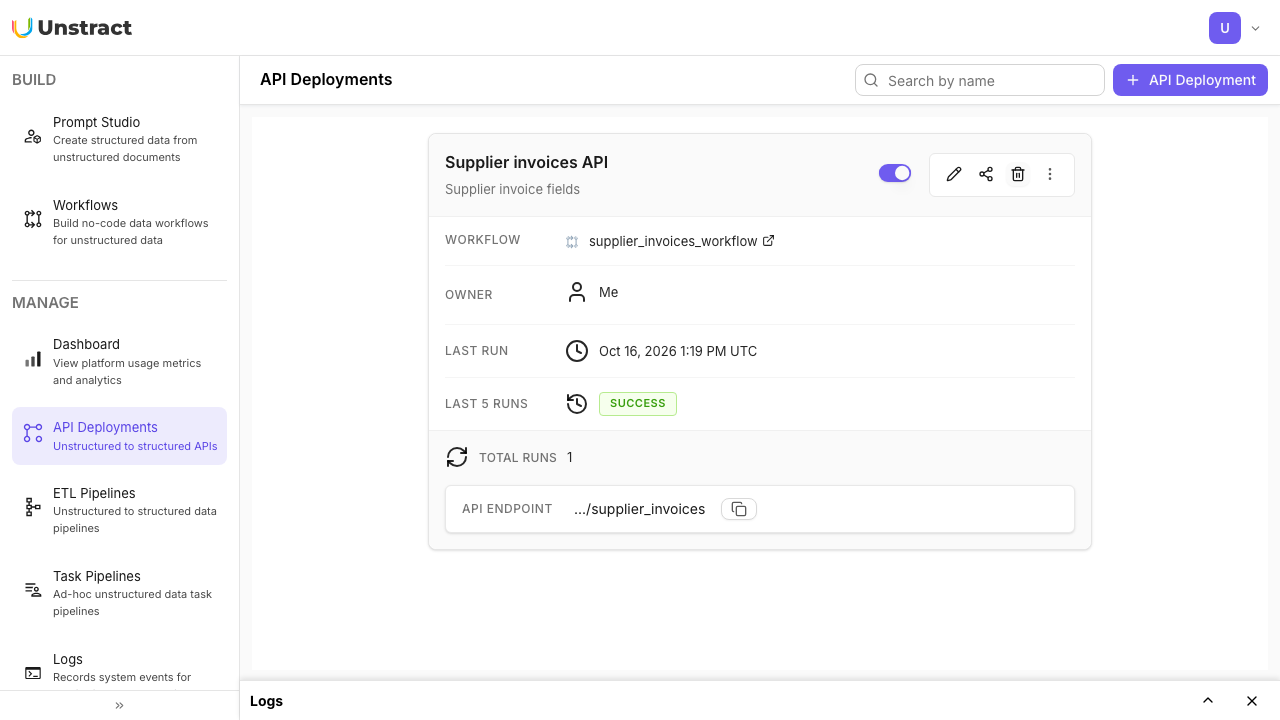1280x720 pixels.
Task: Click the Supplier invoice fields description
Action: (512, 189)
